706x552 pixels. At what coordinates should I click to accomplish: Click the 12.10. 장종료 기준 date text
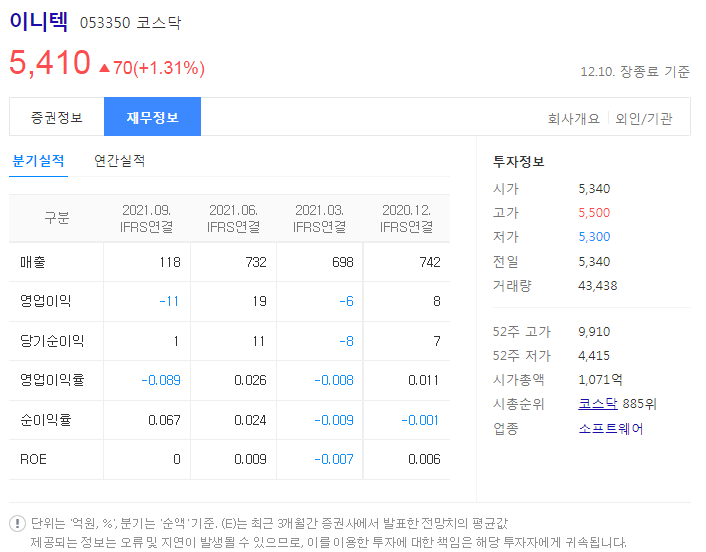coord(635,71)
